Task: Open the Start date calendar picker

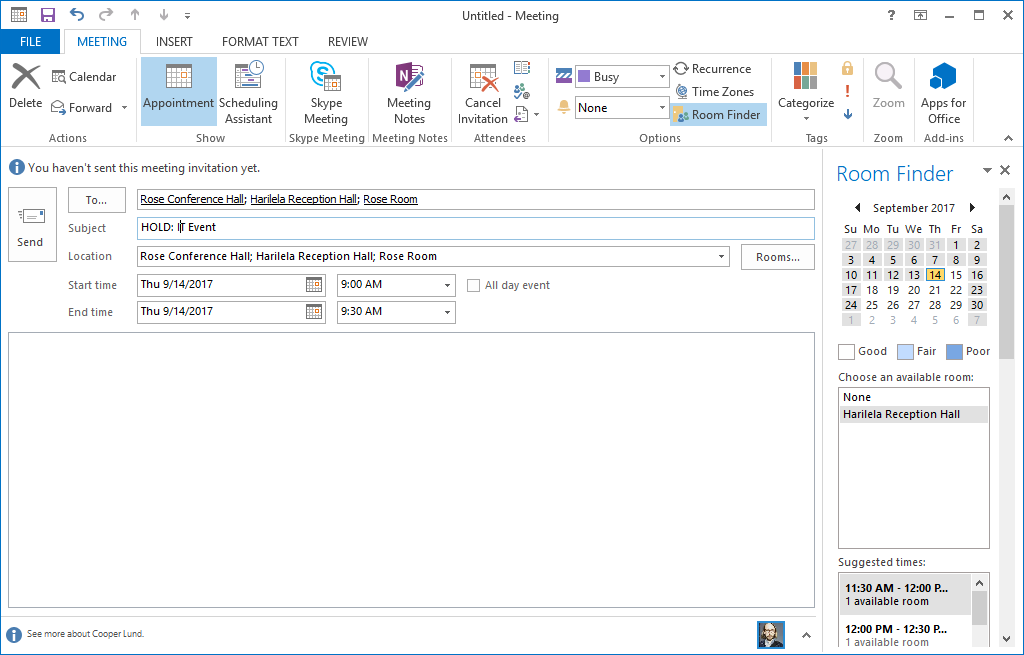Action: (x=314, y=285)
